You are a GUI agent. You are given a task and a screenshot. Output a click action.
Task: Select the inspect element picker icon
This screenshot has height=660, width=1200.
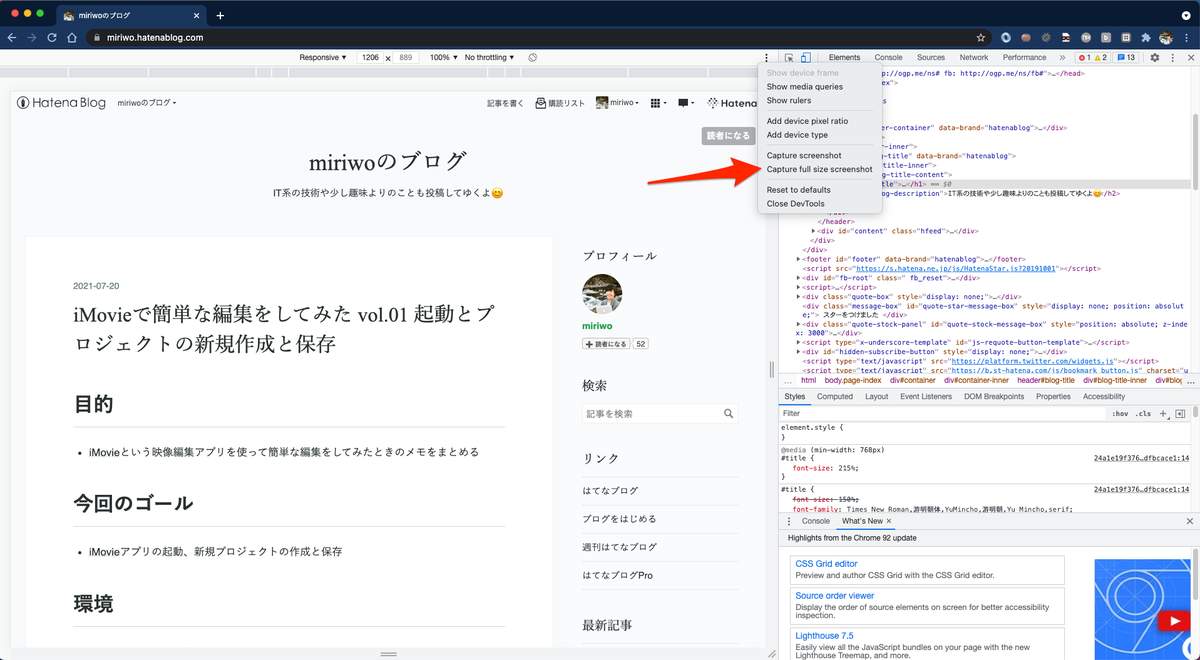coord(789,58)
